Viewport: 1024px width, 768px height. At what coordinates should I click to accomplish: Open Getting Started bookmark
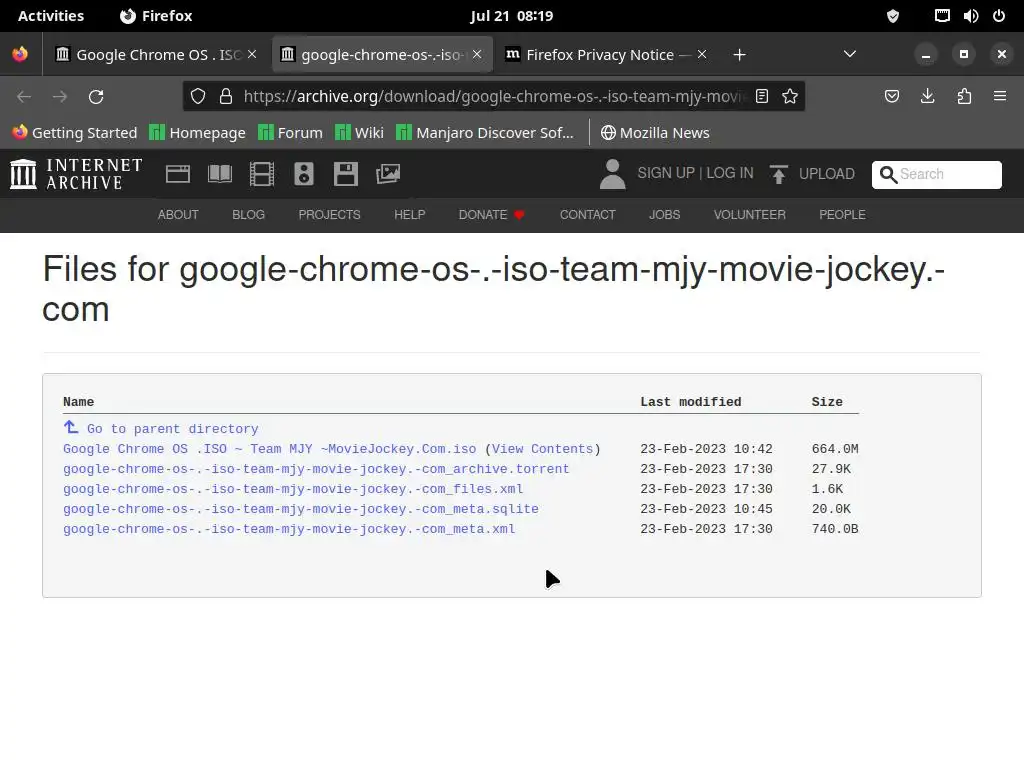click(75, 133)
